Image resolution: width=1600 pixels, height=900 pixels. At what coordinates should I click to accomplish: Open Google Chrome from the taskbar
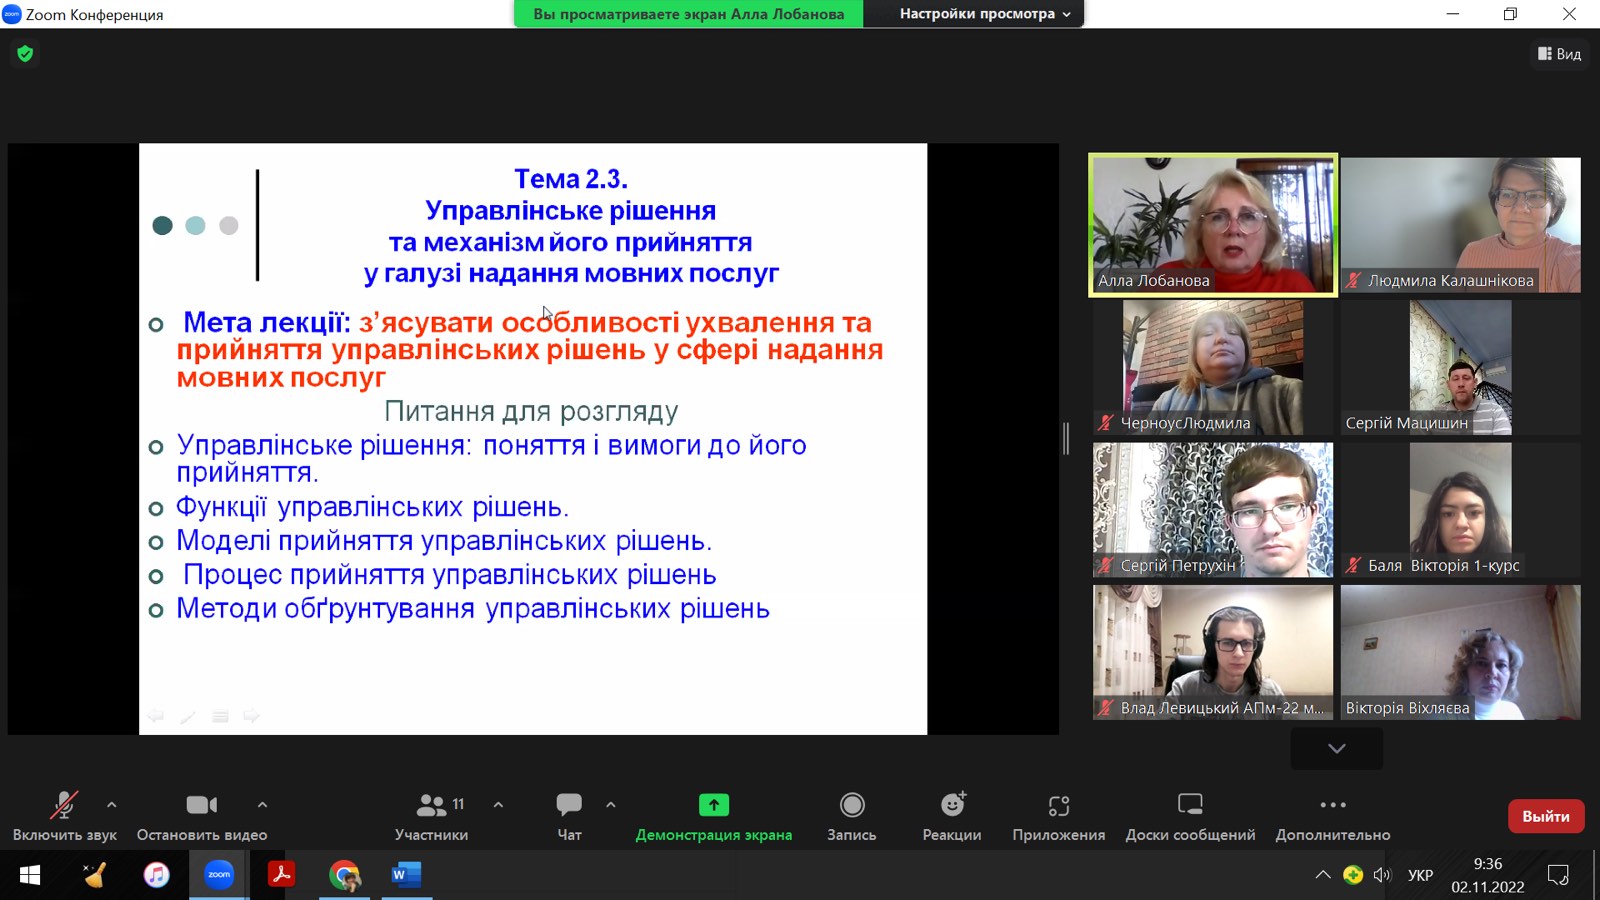click(345, 875)
